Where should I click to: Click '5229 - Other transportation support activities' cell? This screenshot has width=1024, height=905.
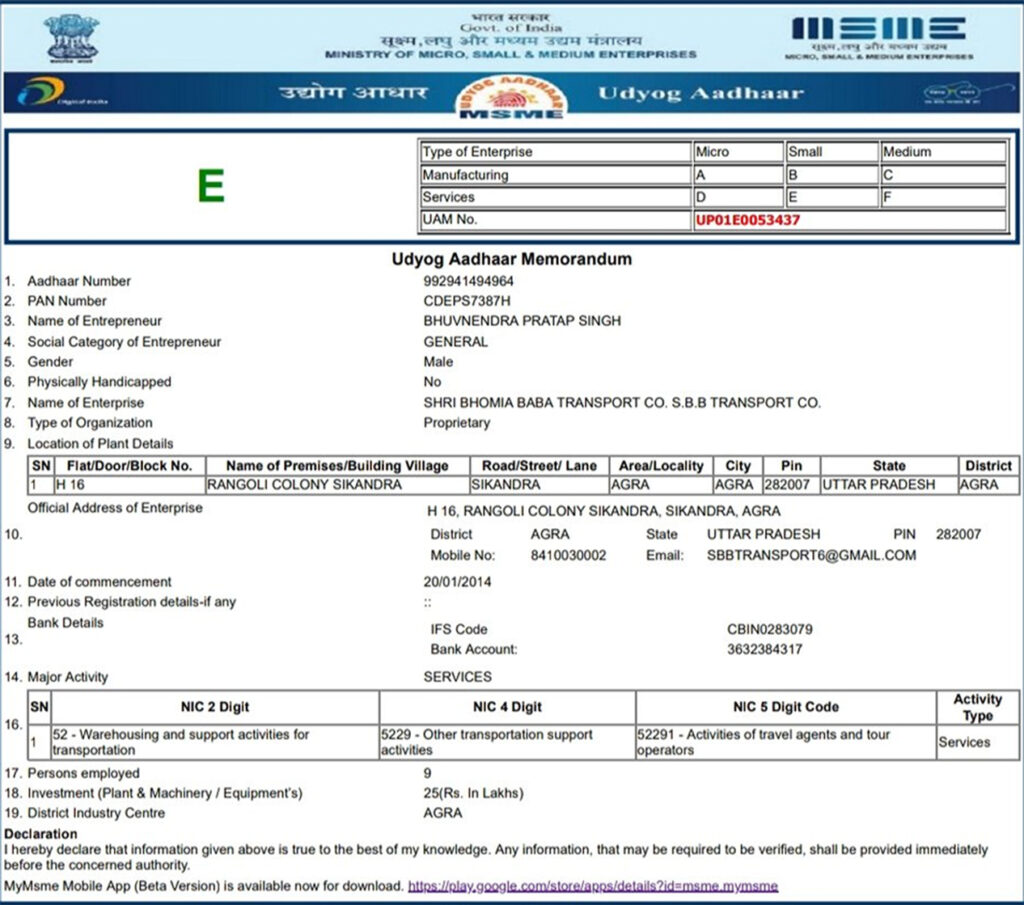pos(507,742)
